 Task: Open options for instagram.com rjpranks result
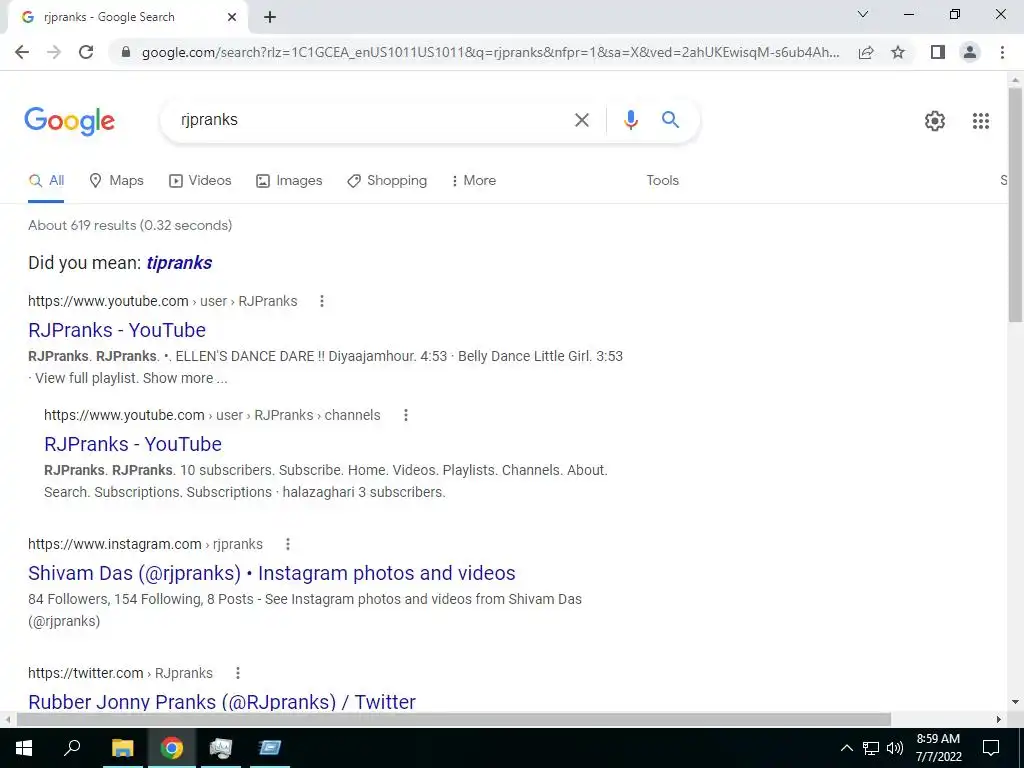point(287,544)
